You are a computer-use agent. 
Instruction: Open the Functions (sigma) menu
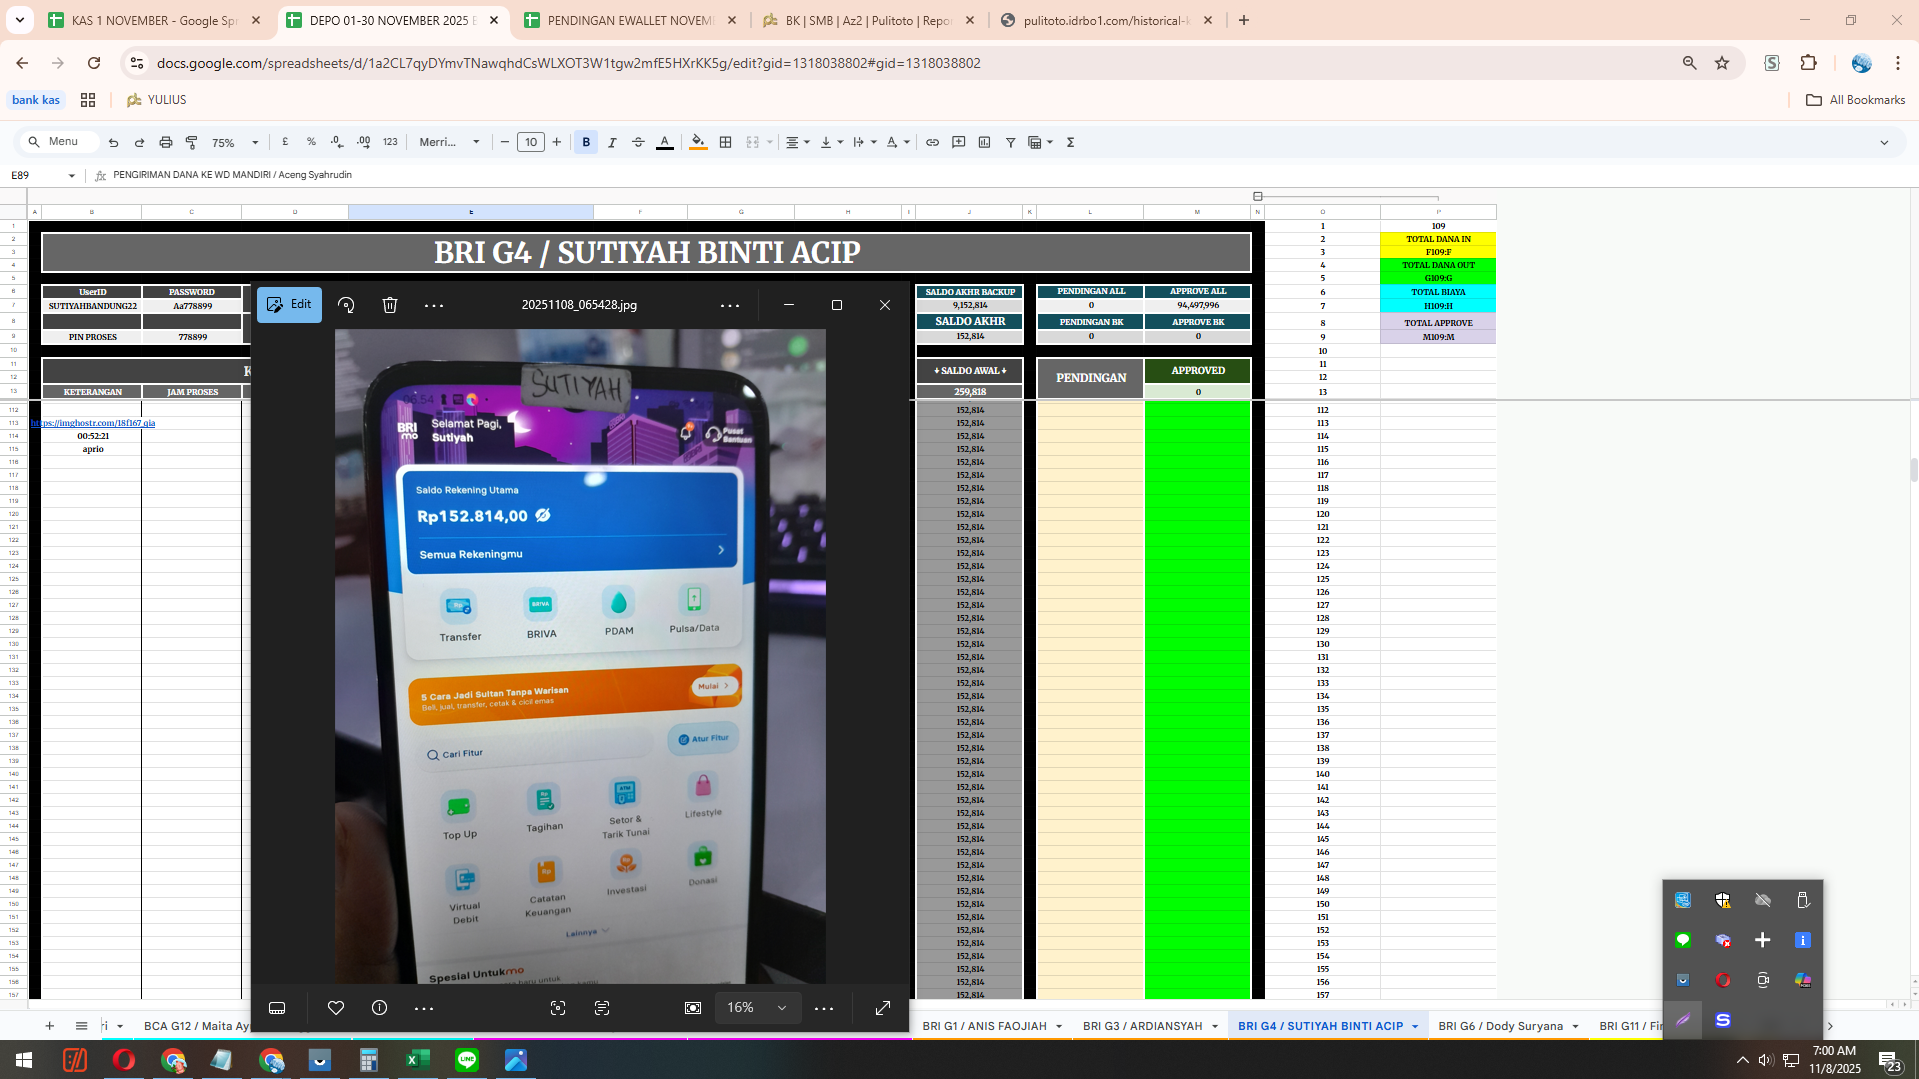click(1070, 142)
